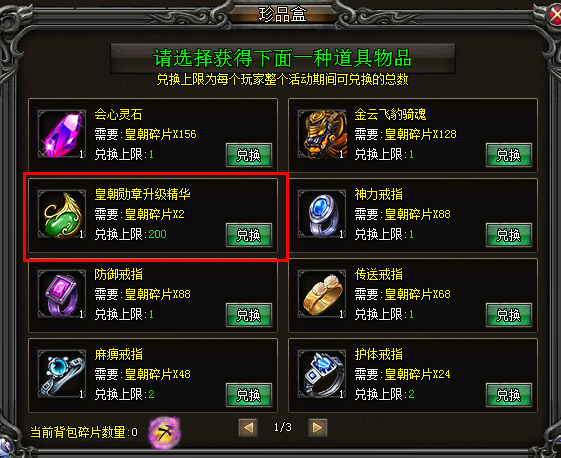Close the 珍品盒 window
Screen dimensions: 561x458
pyautogui.click(x=555, y=15)
